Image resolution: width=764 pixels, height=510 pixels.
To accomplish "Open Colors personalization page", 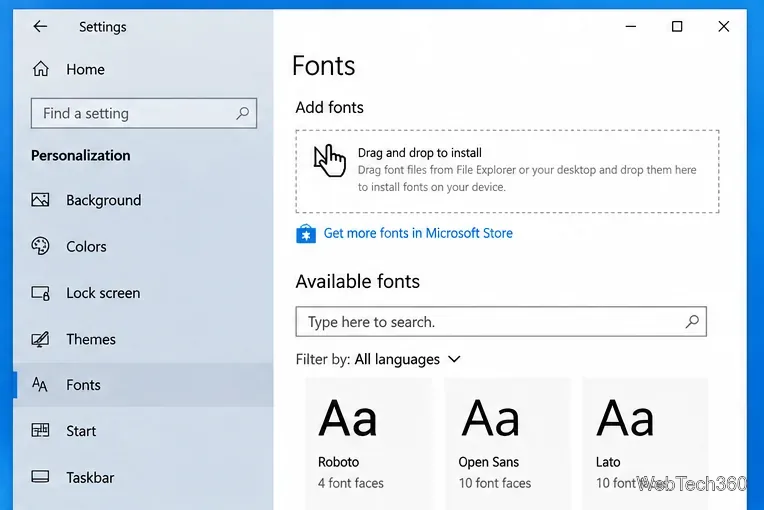I will pyautogui.click(x=143, y=246).
